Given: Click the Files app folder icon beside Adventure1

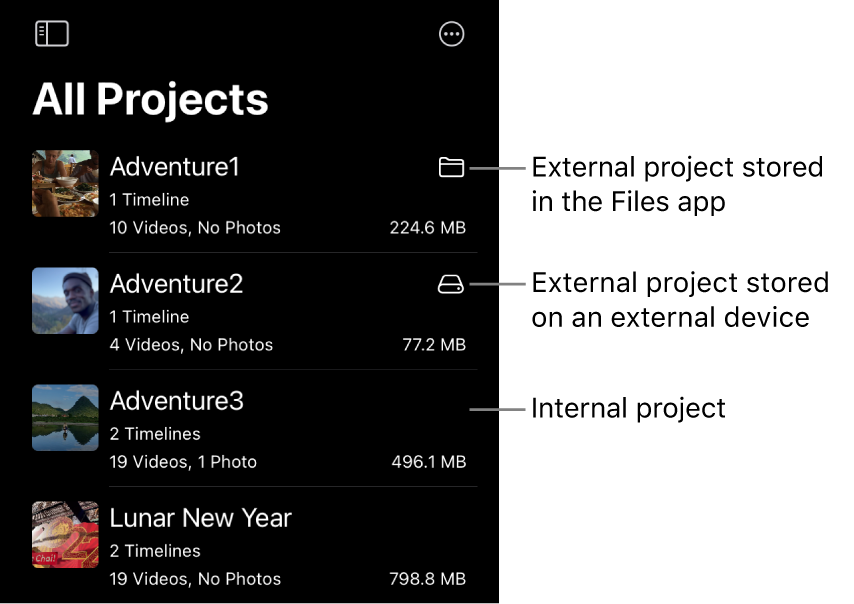Looking at the screenshot, I should (x=451, y=168).
